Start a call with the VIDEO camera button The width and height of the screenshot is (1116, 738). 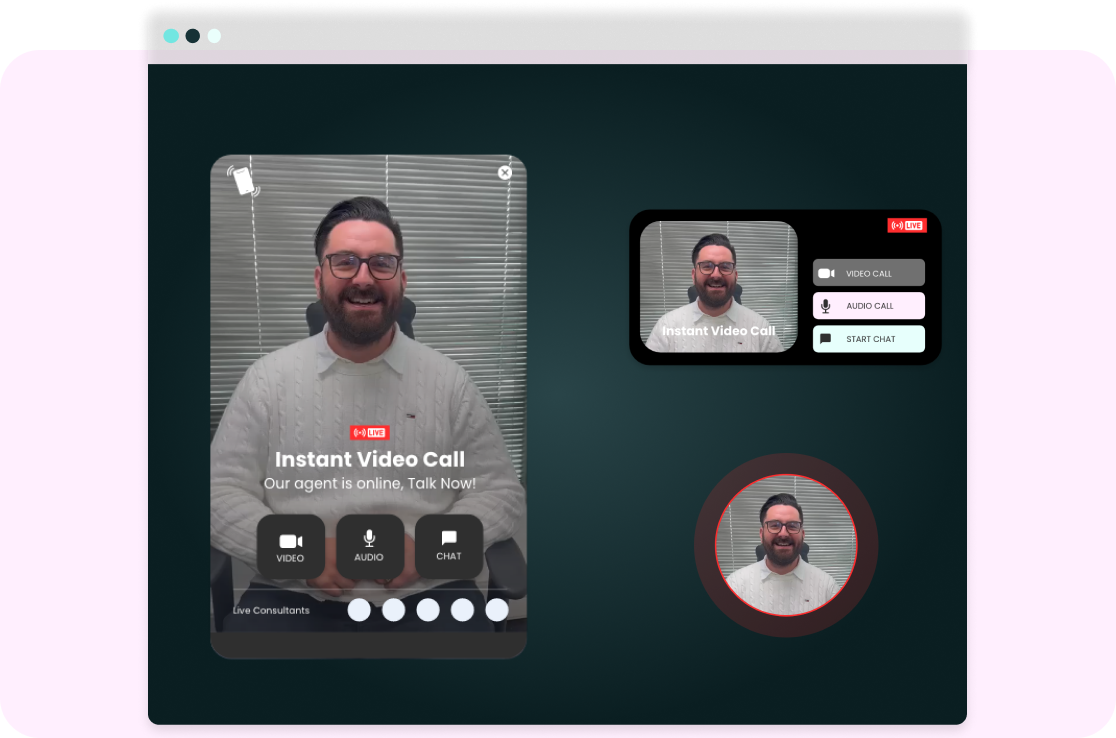pos(290,546)
